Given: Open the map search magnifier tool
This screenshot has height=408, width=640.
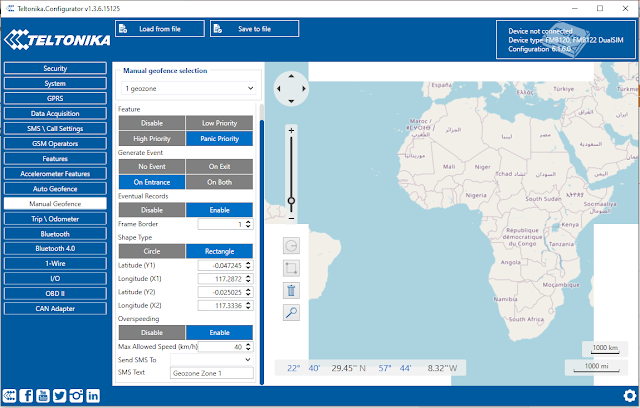Looking at the screenshot, I should pos(291,313).
